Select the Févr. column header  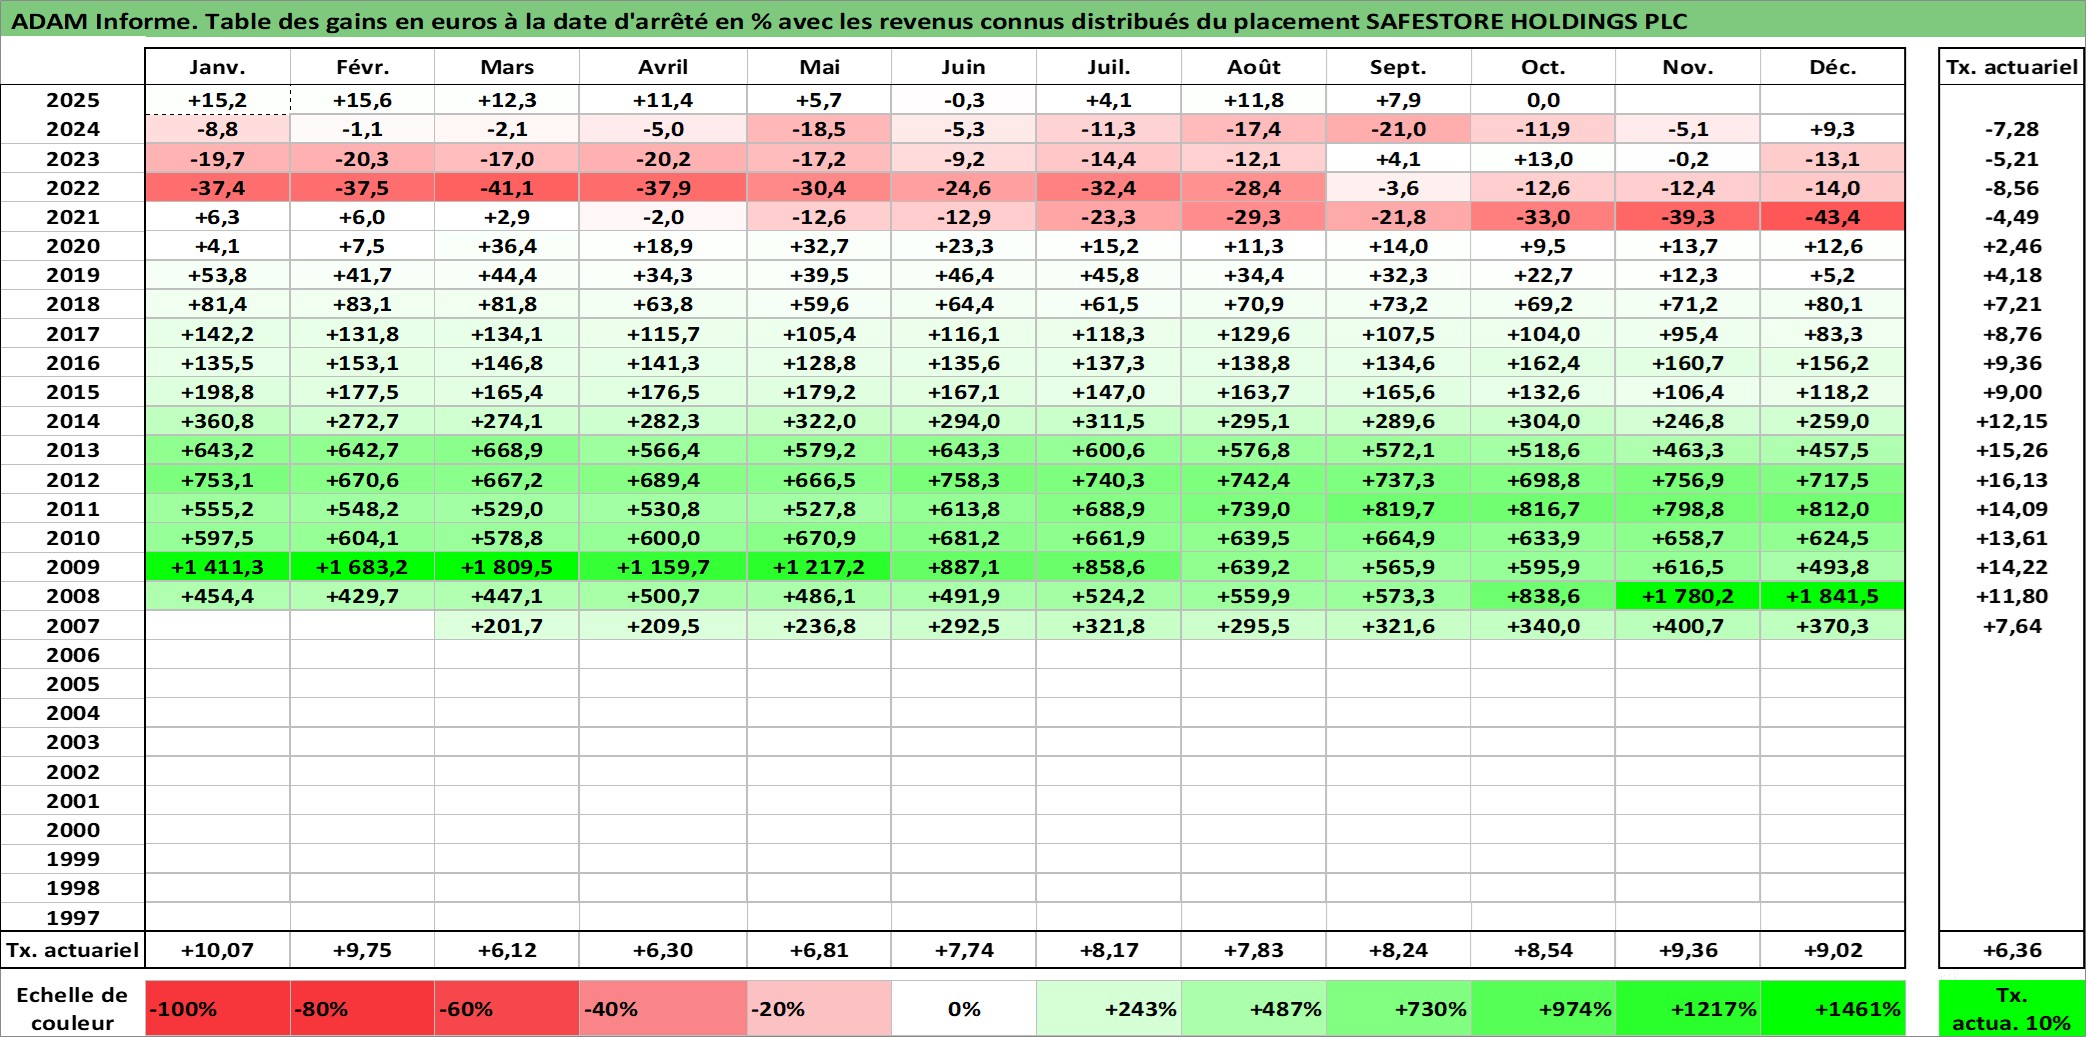(x=362, y=67)
